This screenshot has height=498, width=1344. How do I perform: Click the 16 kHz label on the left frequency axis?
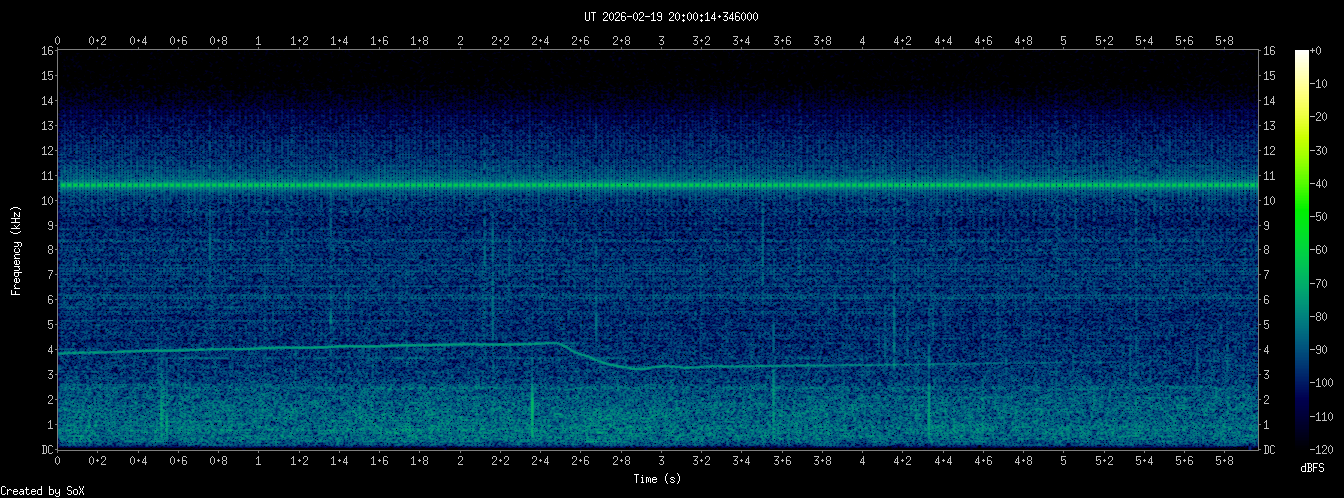tap(47, 51)
